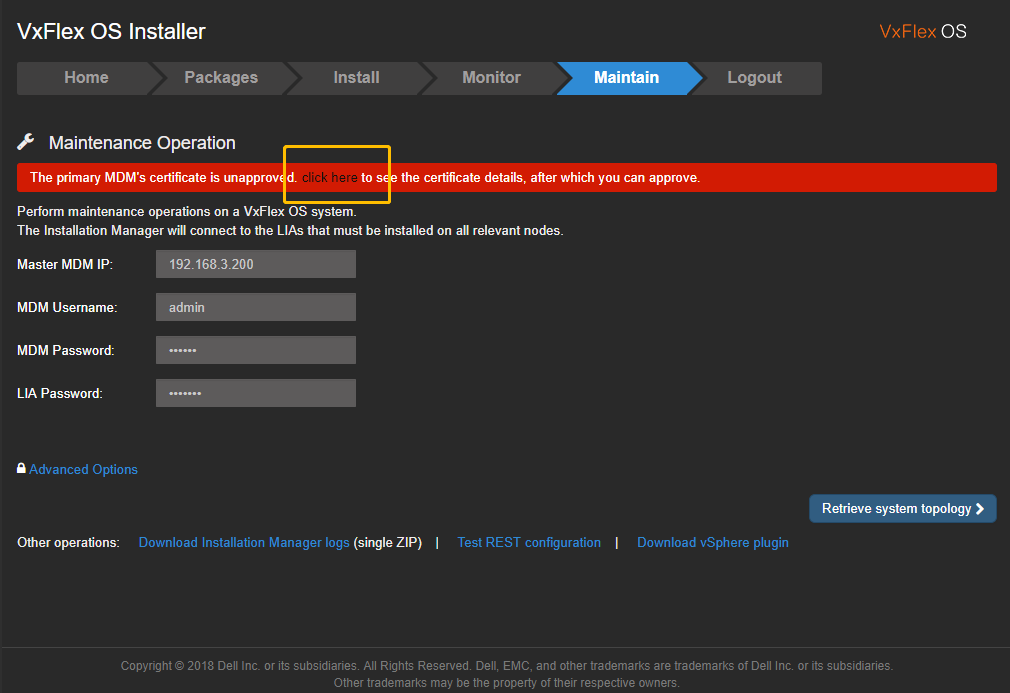Click the VxFlex OS Installer title

[111, 32]
